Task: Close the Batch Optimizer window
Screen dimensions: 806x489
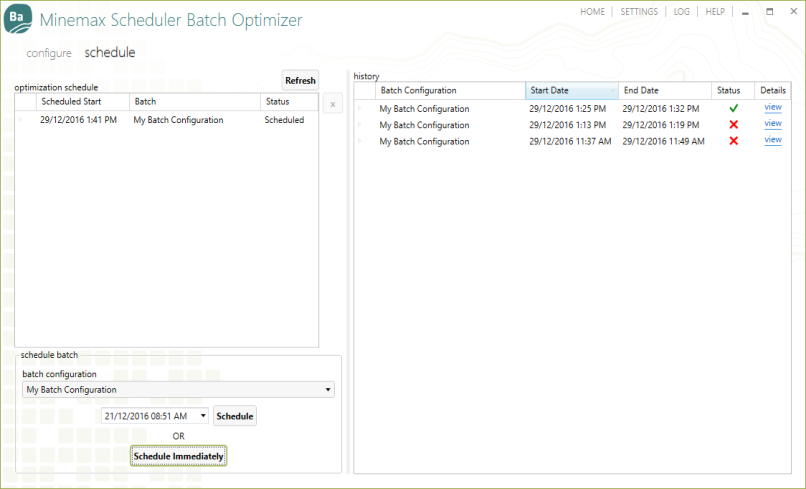Action: pyautogui.click(x=794, y=11)
